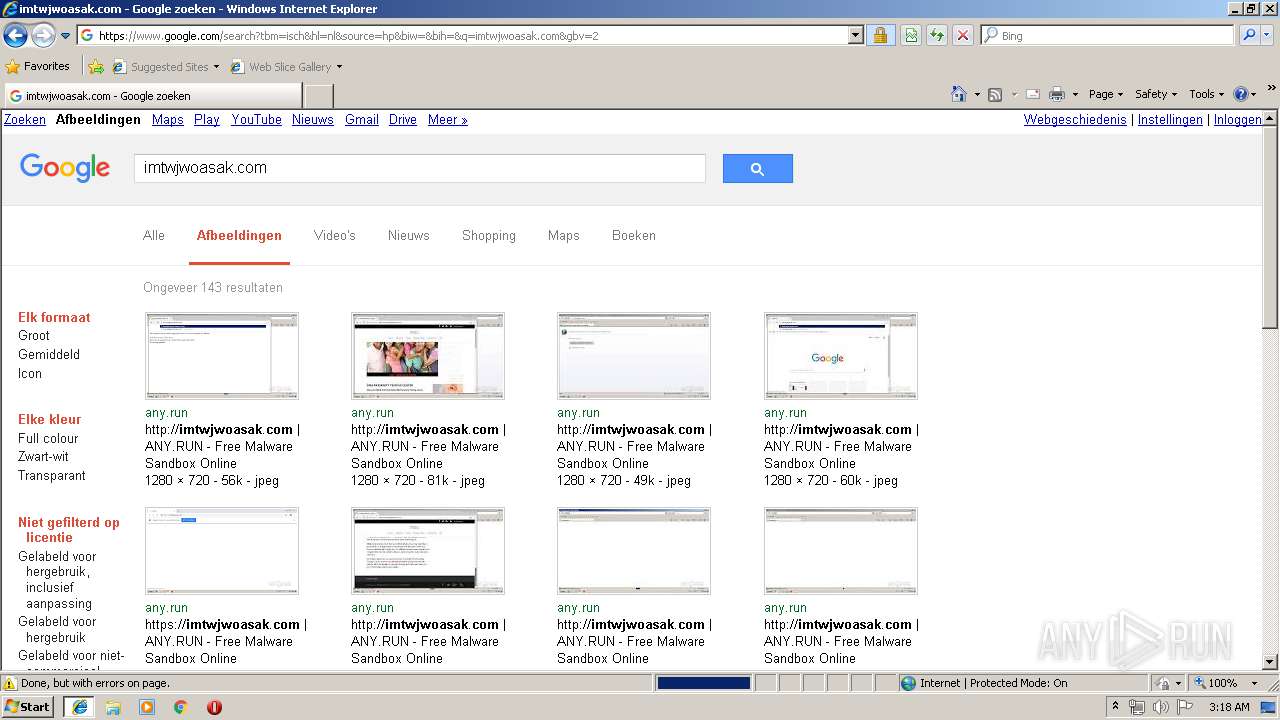Click the vertical scrollbar down arrow

[x=1270, y=661]
